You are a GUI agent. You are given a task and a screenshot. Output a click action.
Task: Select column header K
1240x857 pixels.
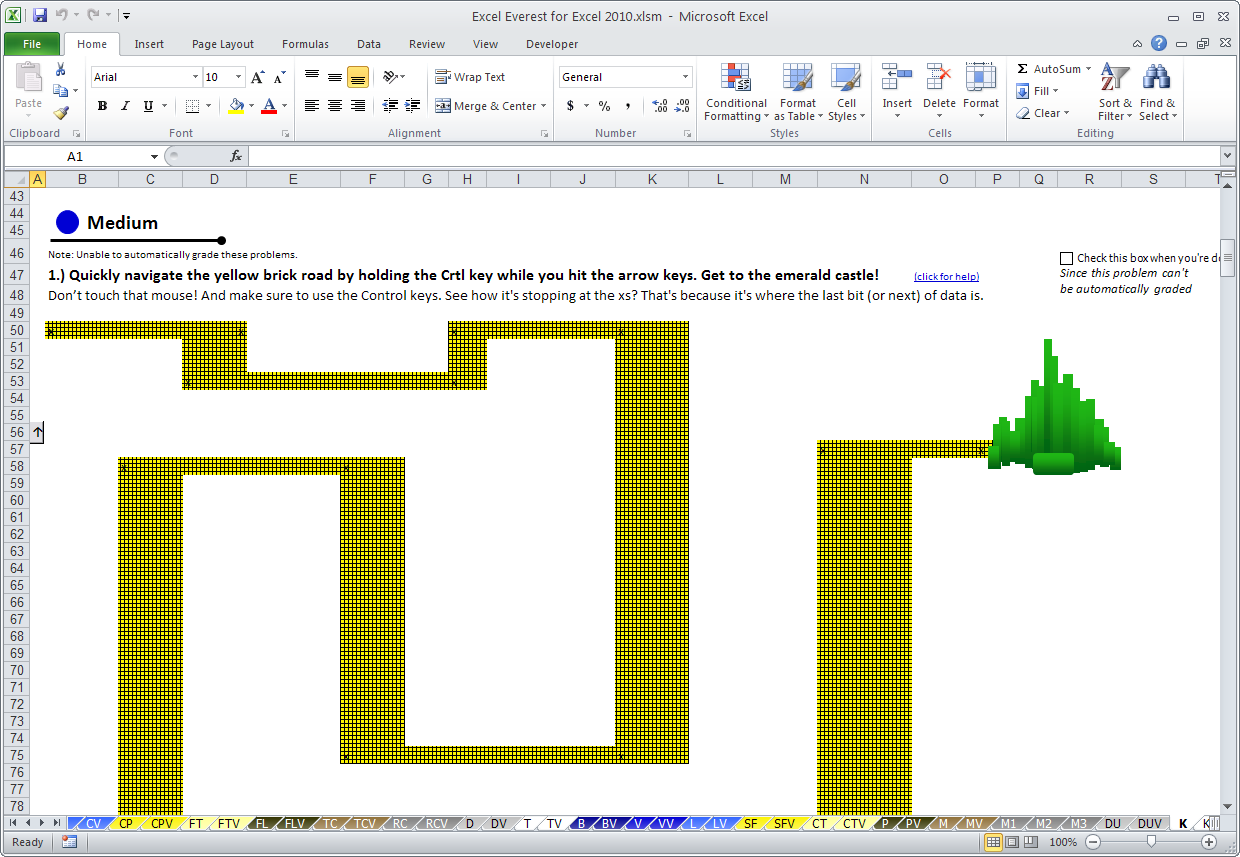point(652,179)
